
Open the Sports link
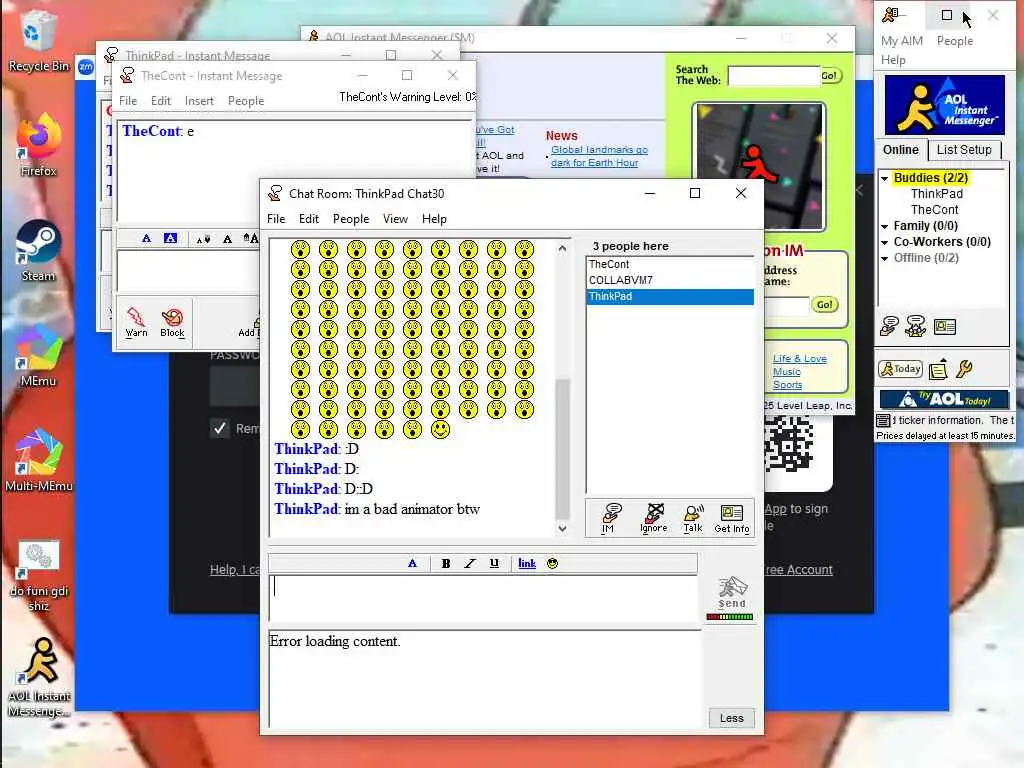pyautogui.click(x=787, y=385)
